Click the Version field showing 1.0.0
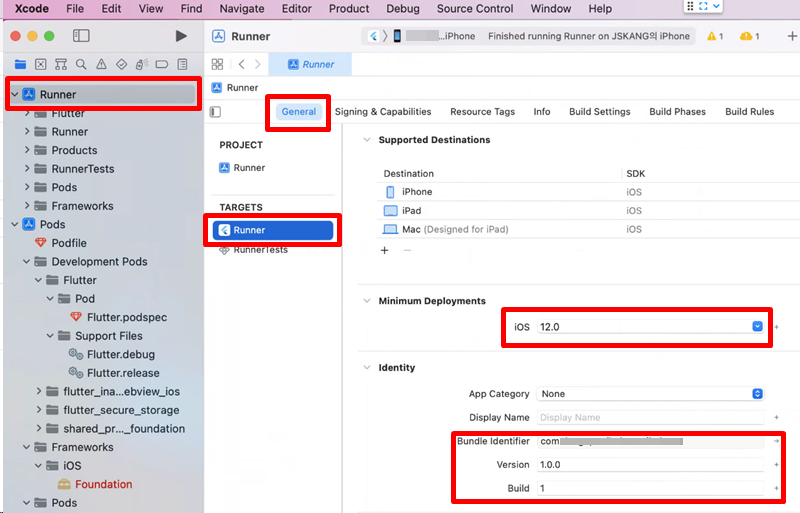This screenshot has width=800, height=513. (x=651, y=465)
